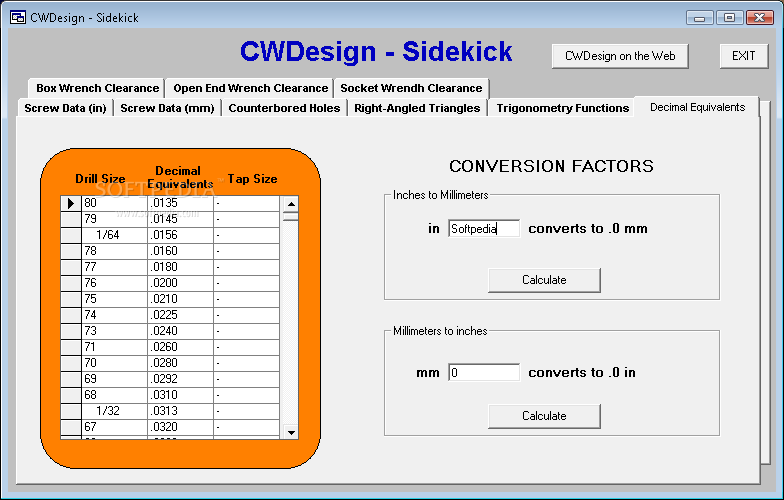Viewport: 784px width, 500px height.
Task: Click the scroll down arrow of drill table
Action: (291, 432)
